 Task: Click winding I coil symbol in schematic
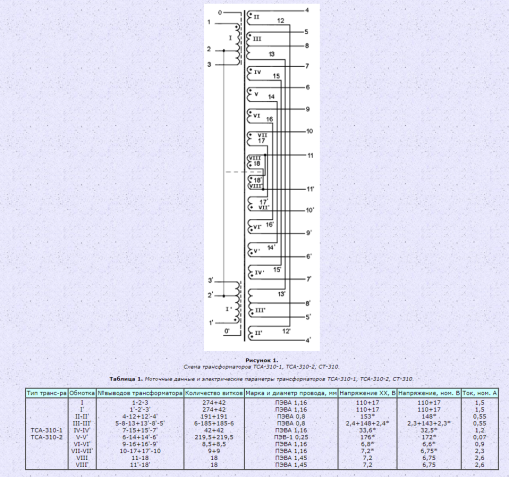click(238, 45)
